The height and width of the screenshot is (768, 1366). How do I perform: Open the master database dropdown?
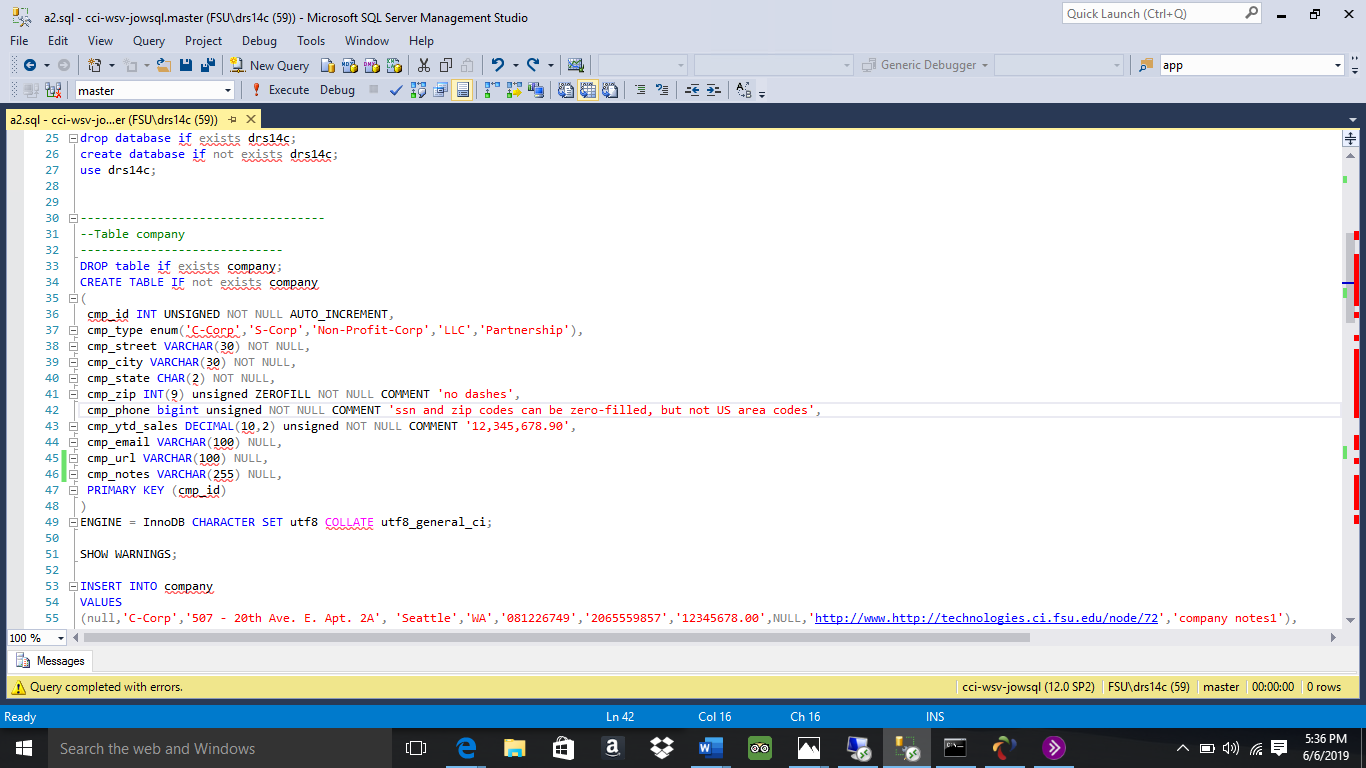(x=228, y=90)
